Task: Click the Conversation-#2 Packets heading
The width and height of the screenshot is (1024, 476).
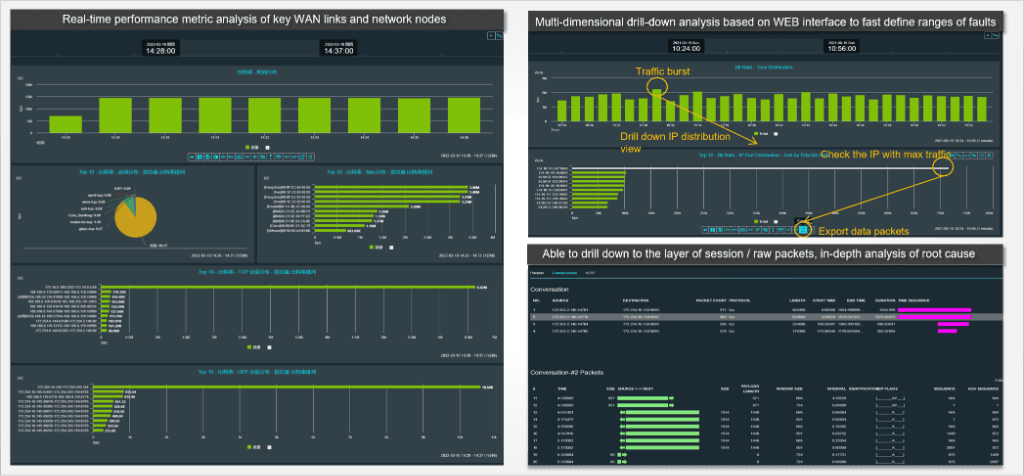Action: (x=565, y=372)
